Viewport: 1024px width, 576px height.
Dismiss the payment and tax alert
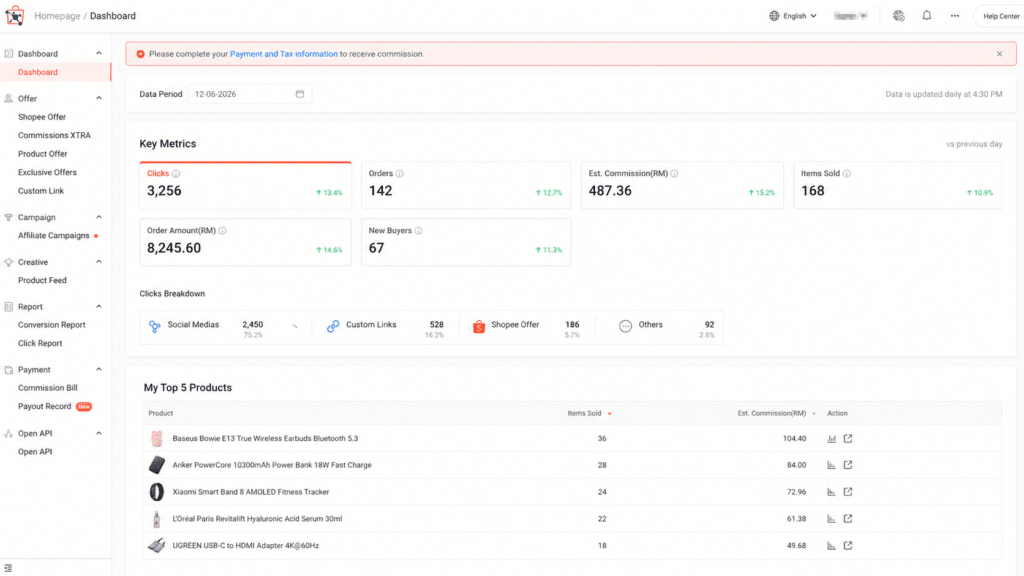(x=999, y=54)
